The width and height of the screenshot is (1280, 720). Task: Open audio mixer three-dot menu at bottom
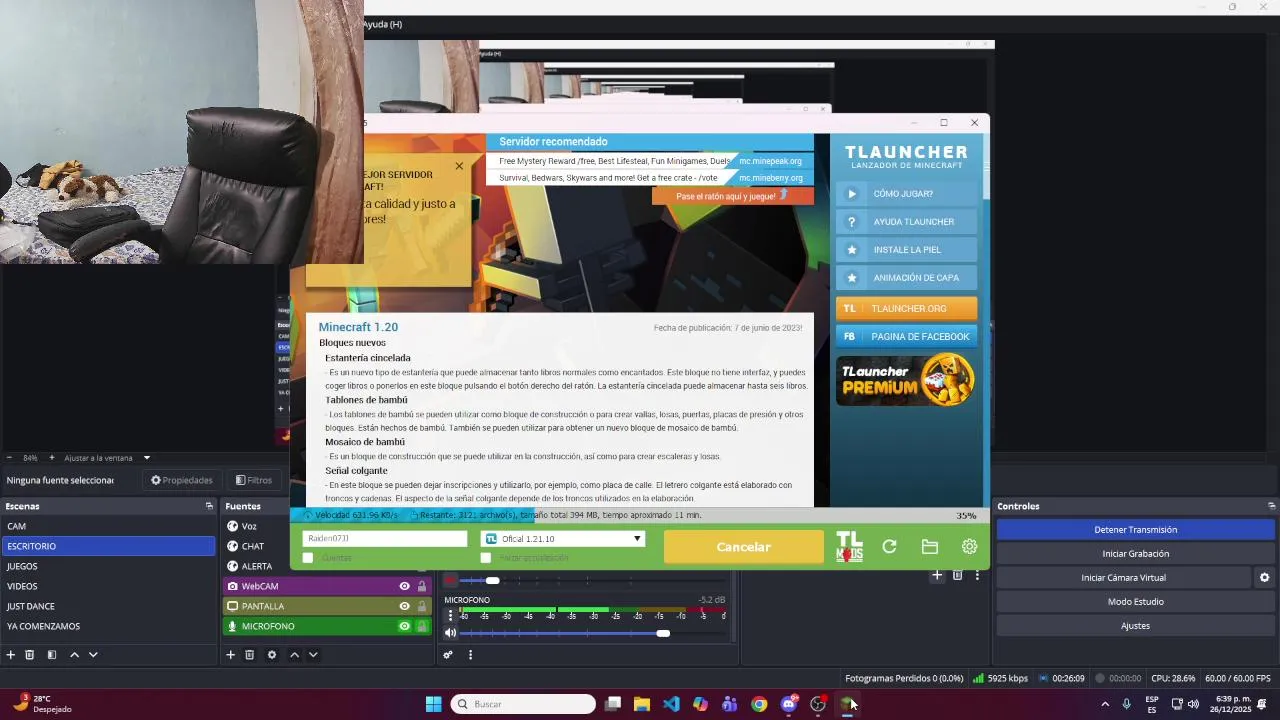470,655
